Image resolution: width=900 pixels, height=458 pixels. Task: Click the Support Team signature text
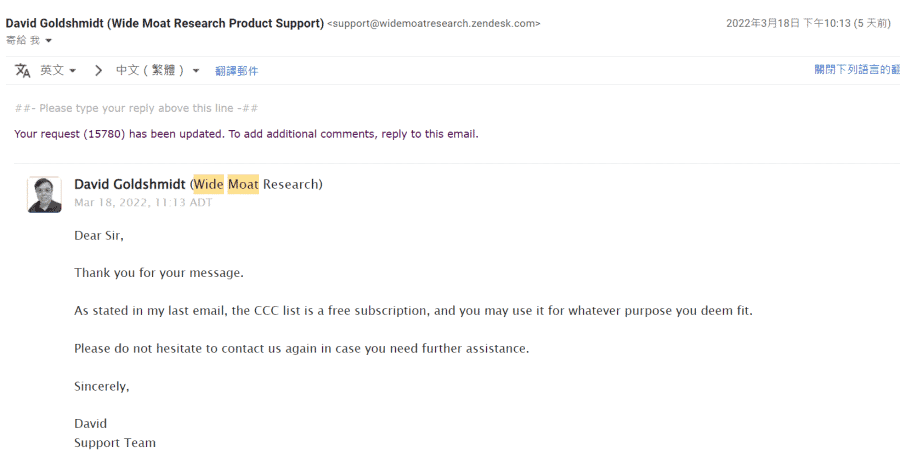[x=115, y=443]
